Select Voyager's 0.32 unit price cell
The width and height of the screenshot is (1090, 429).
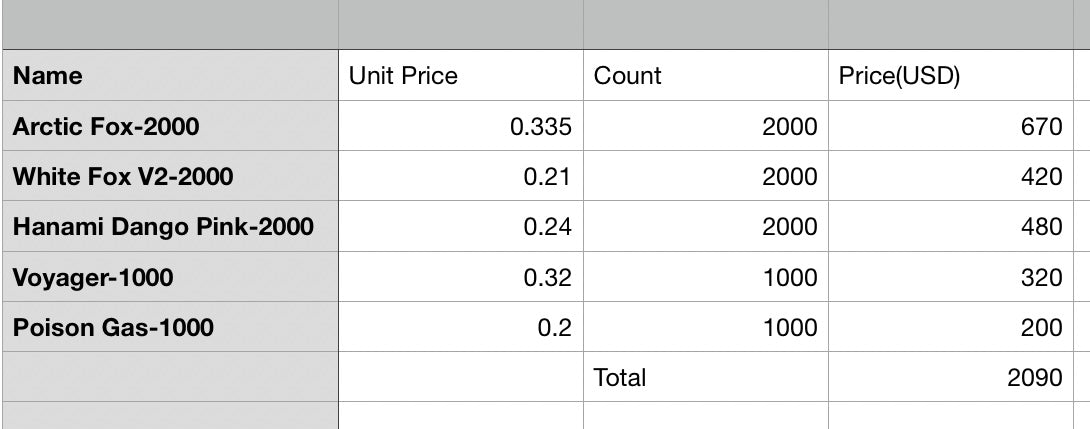coord(461,277)
